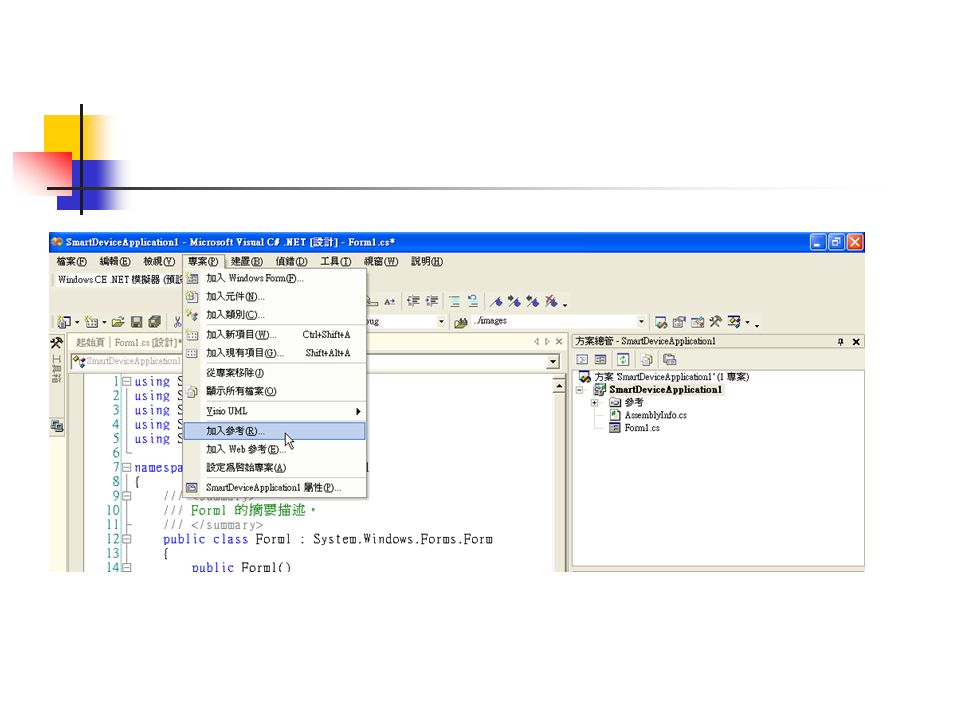Select 加入參考(R)... in the project menu
Image resolution: width=960 pixels, height=720 pixels.
pos(275,431)
